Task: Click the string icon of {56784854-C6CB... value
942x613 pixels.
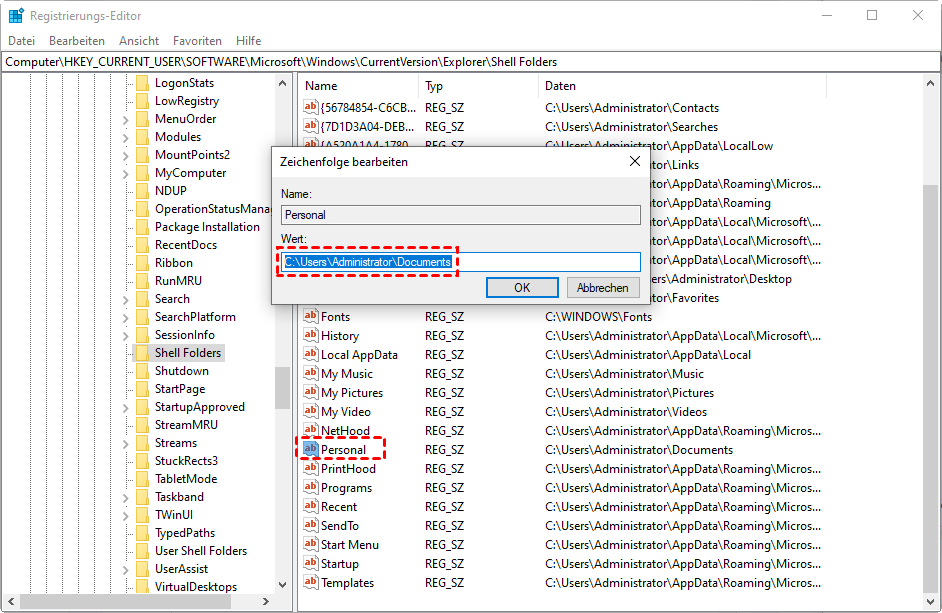Action: coord(311,108)
